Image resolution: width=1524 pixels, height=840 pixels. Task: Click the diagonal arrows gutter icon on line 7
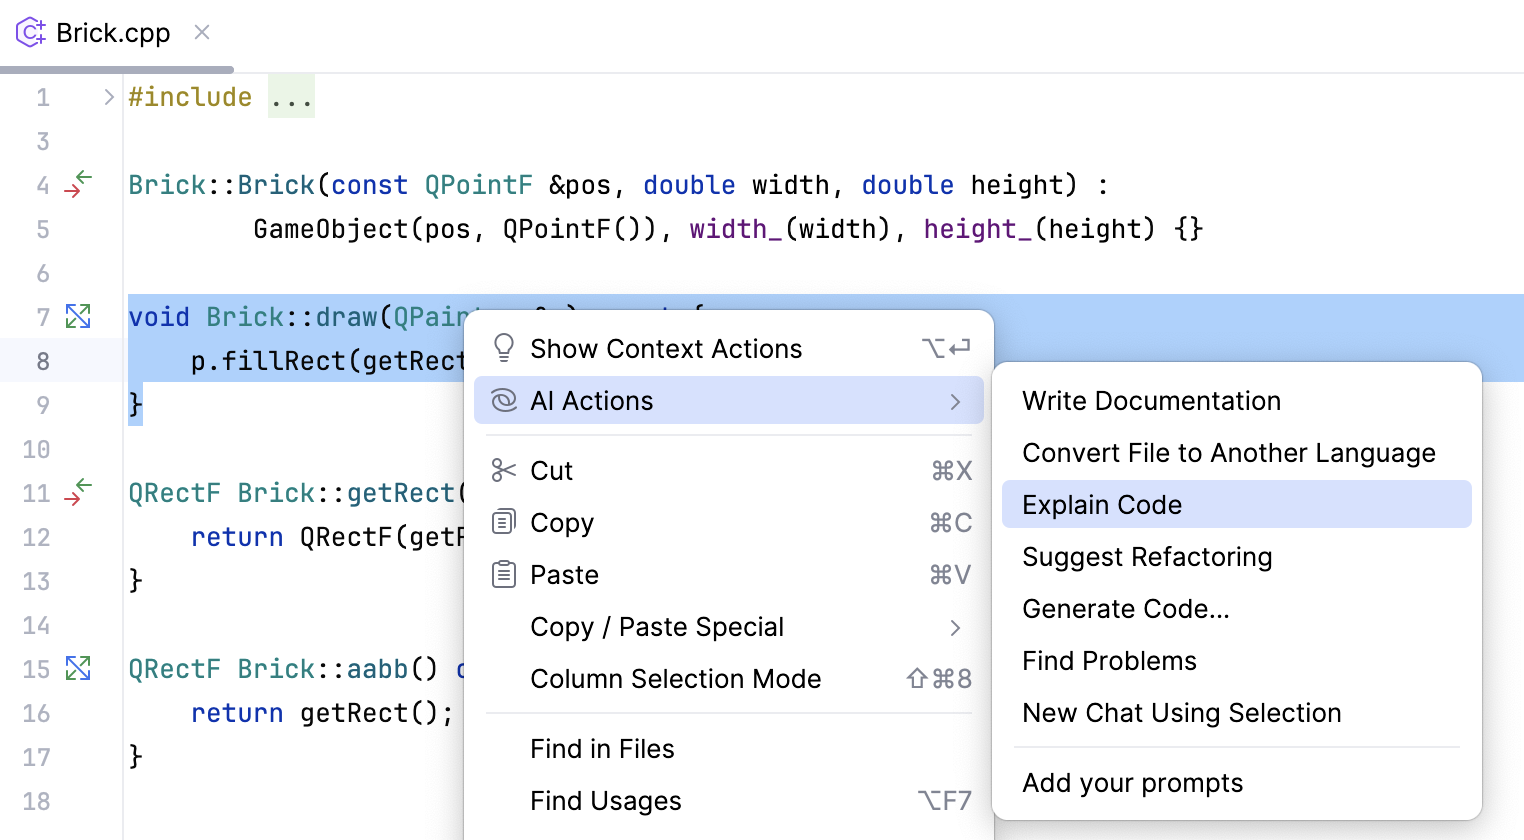pos(78,315)
